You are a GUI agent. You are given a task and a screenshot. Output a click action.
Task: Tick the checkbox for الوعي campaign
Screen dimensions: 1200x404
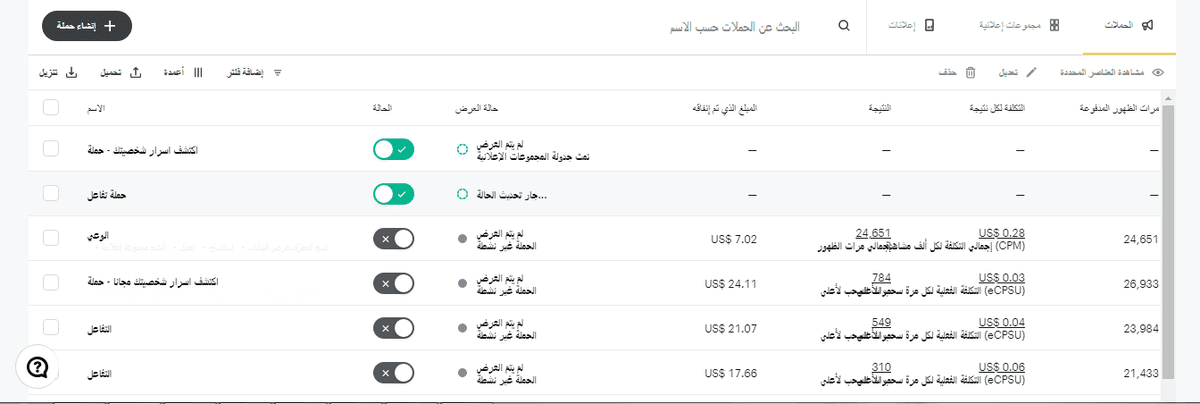pyautogui.click(x=52, y=239)
